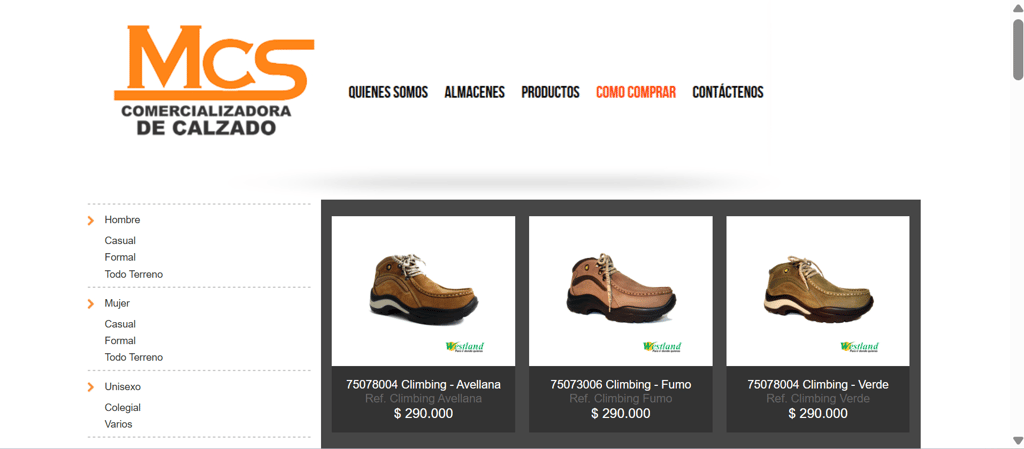This screenshot has height=449, width=1024.
Task: Open the 75073006 Climbing - Fumo title
Action: [620, 384]
